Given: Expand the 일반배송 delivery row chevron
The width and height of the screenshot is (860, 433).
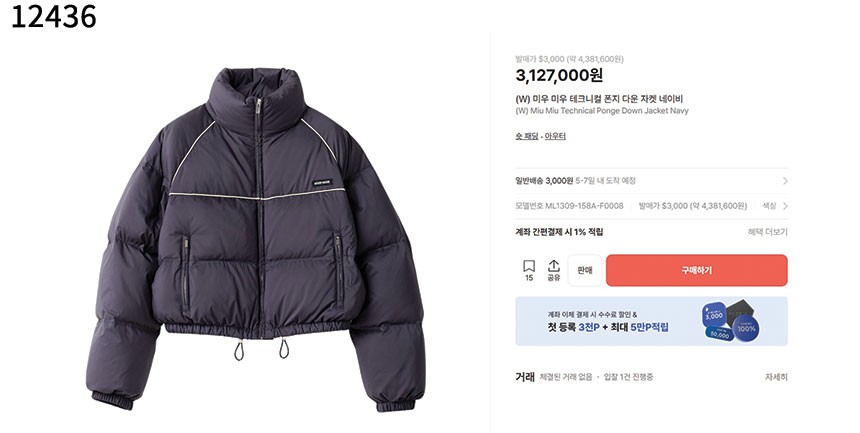Looking at the screenshot, I should click(785, 181).
